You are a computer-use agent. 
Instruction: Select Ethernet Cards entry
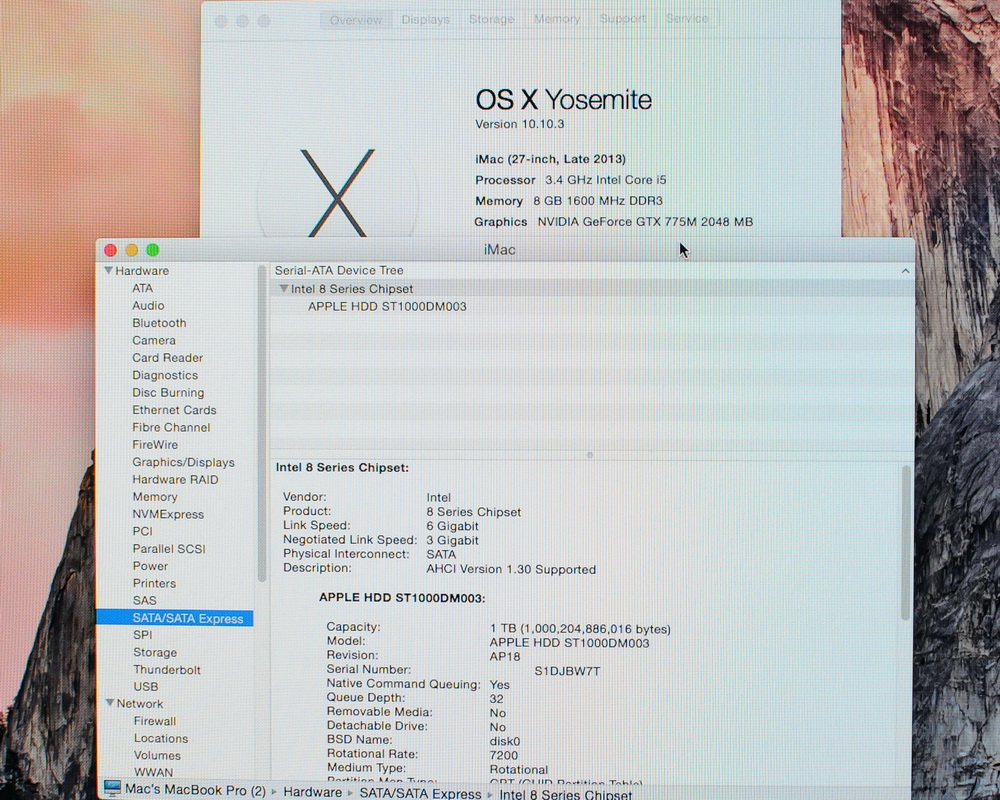point(174,410)
